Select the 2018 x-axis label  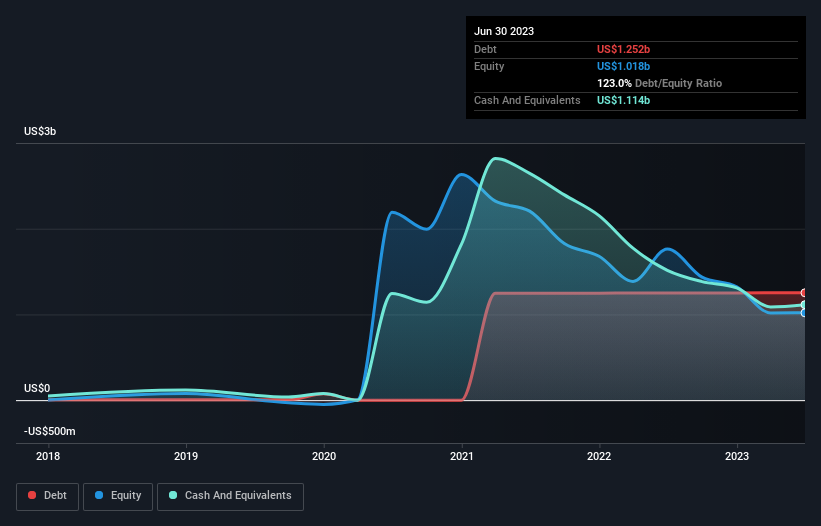(48, 455)
